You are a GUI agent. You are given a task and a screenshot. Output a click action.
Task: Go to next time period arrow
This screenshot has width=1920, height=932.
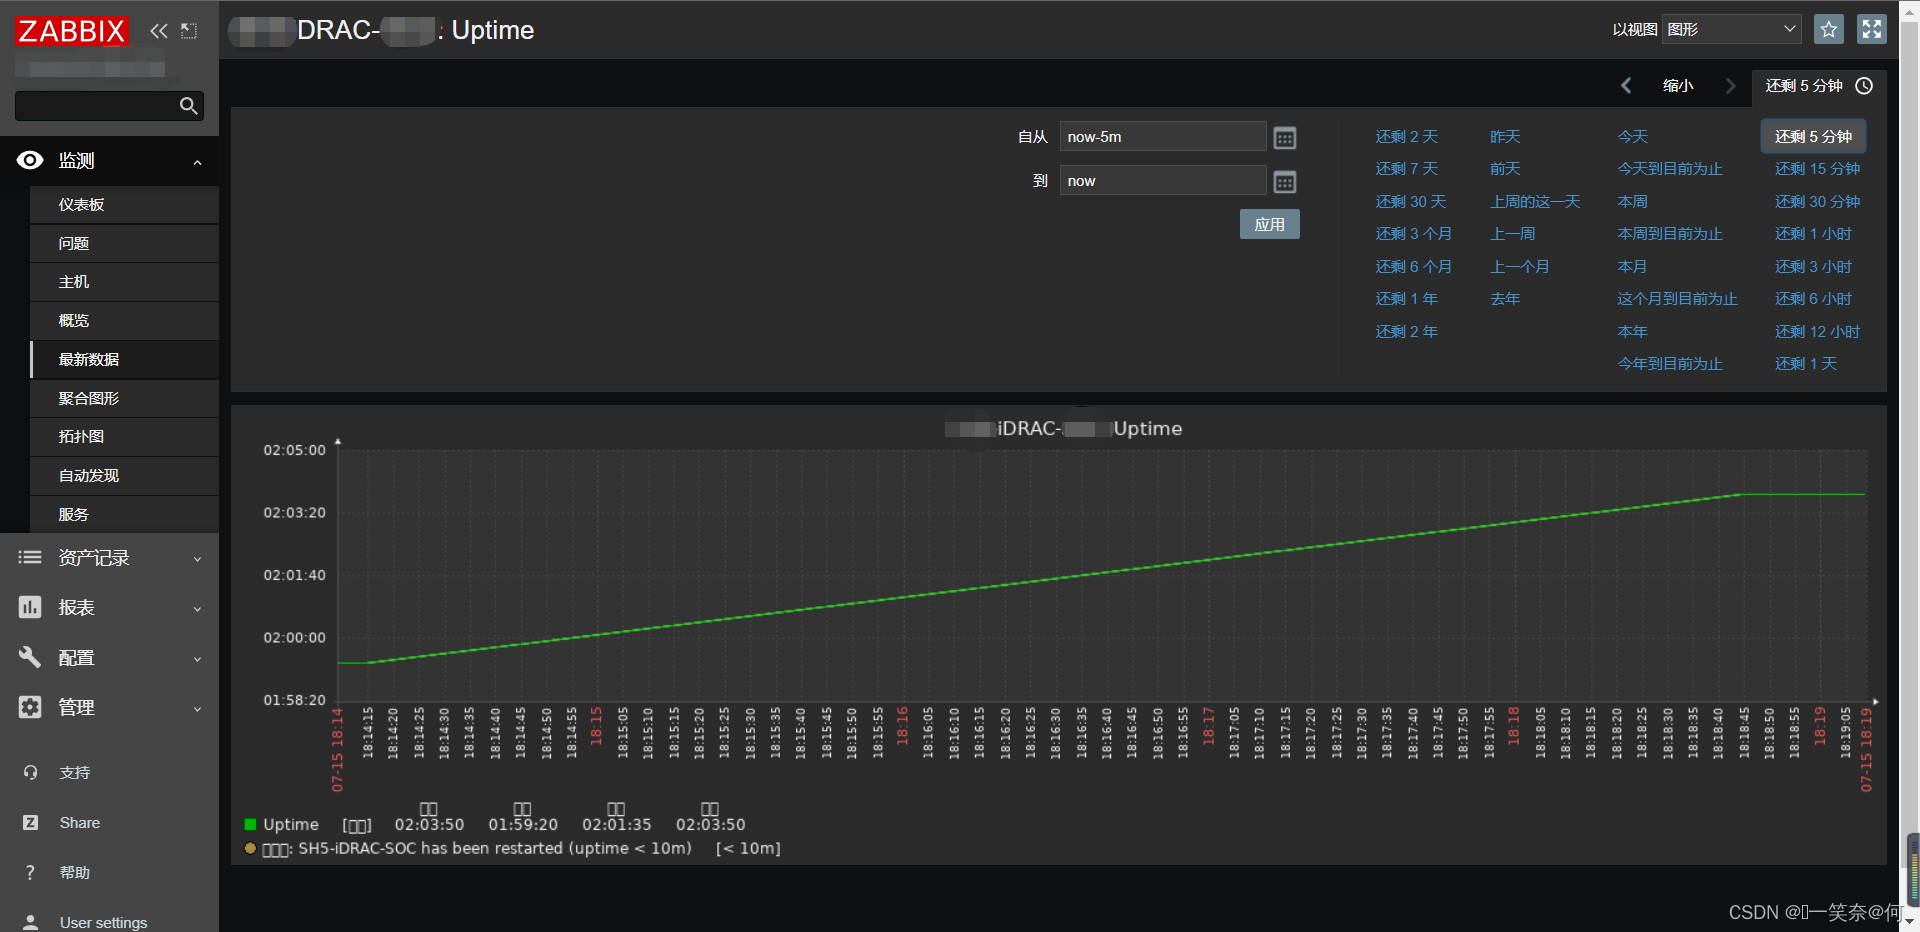pyautogui.click(x=1730, y=86)
